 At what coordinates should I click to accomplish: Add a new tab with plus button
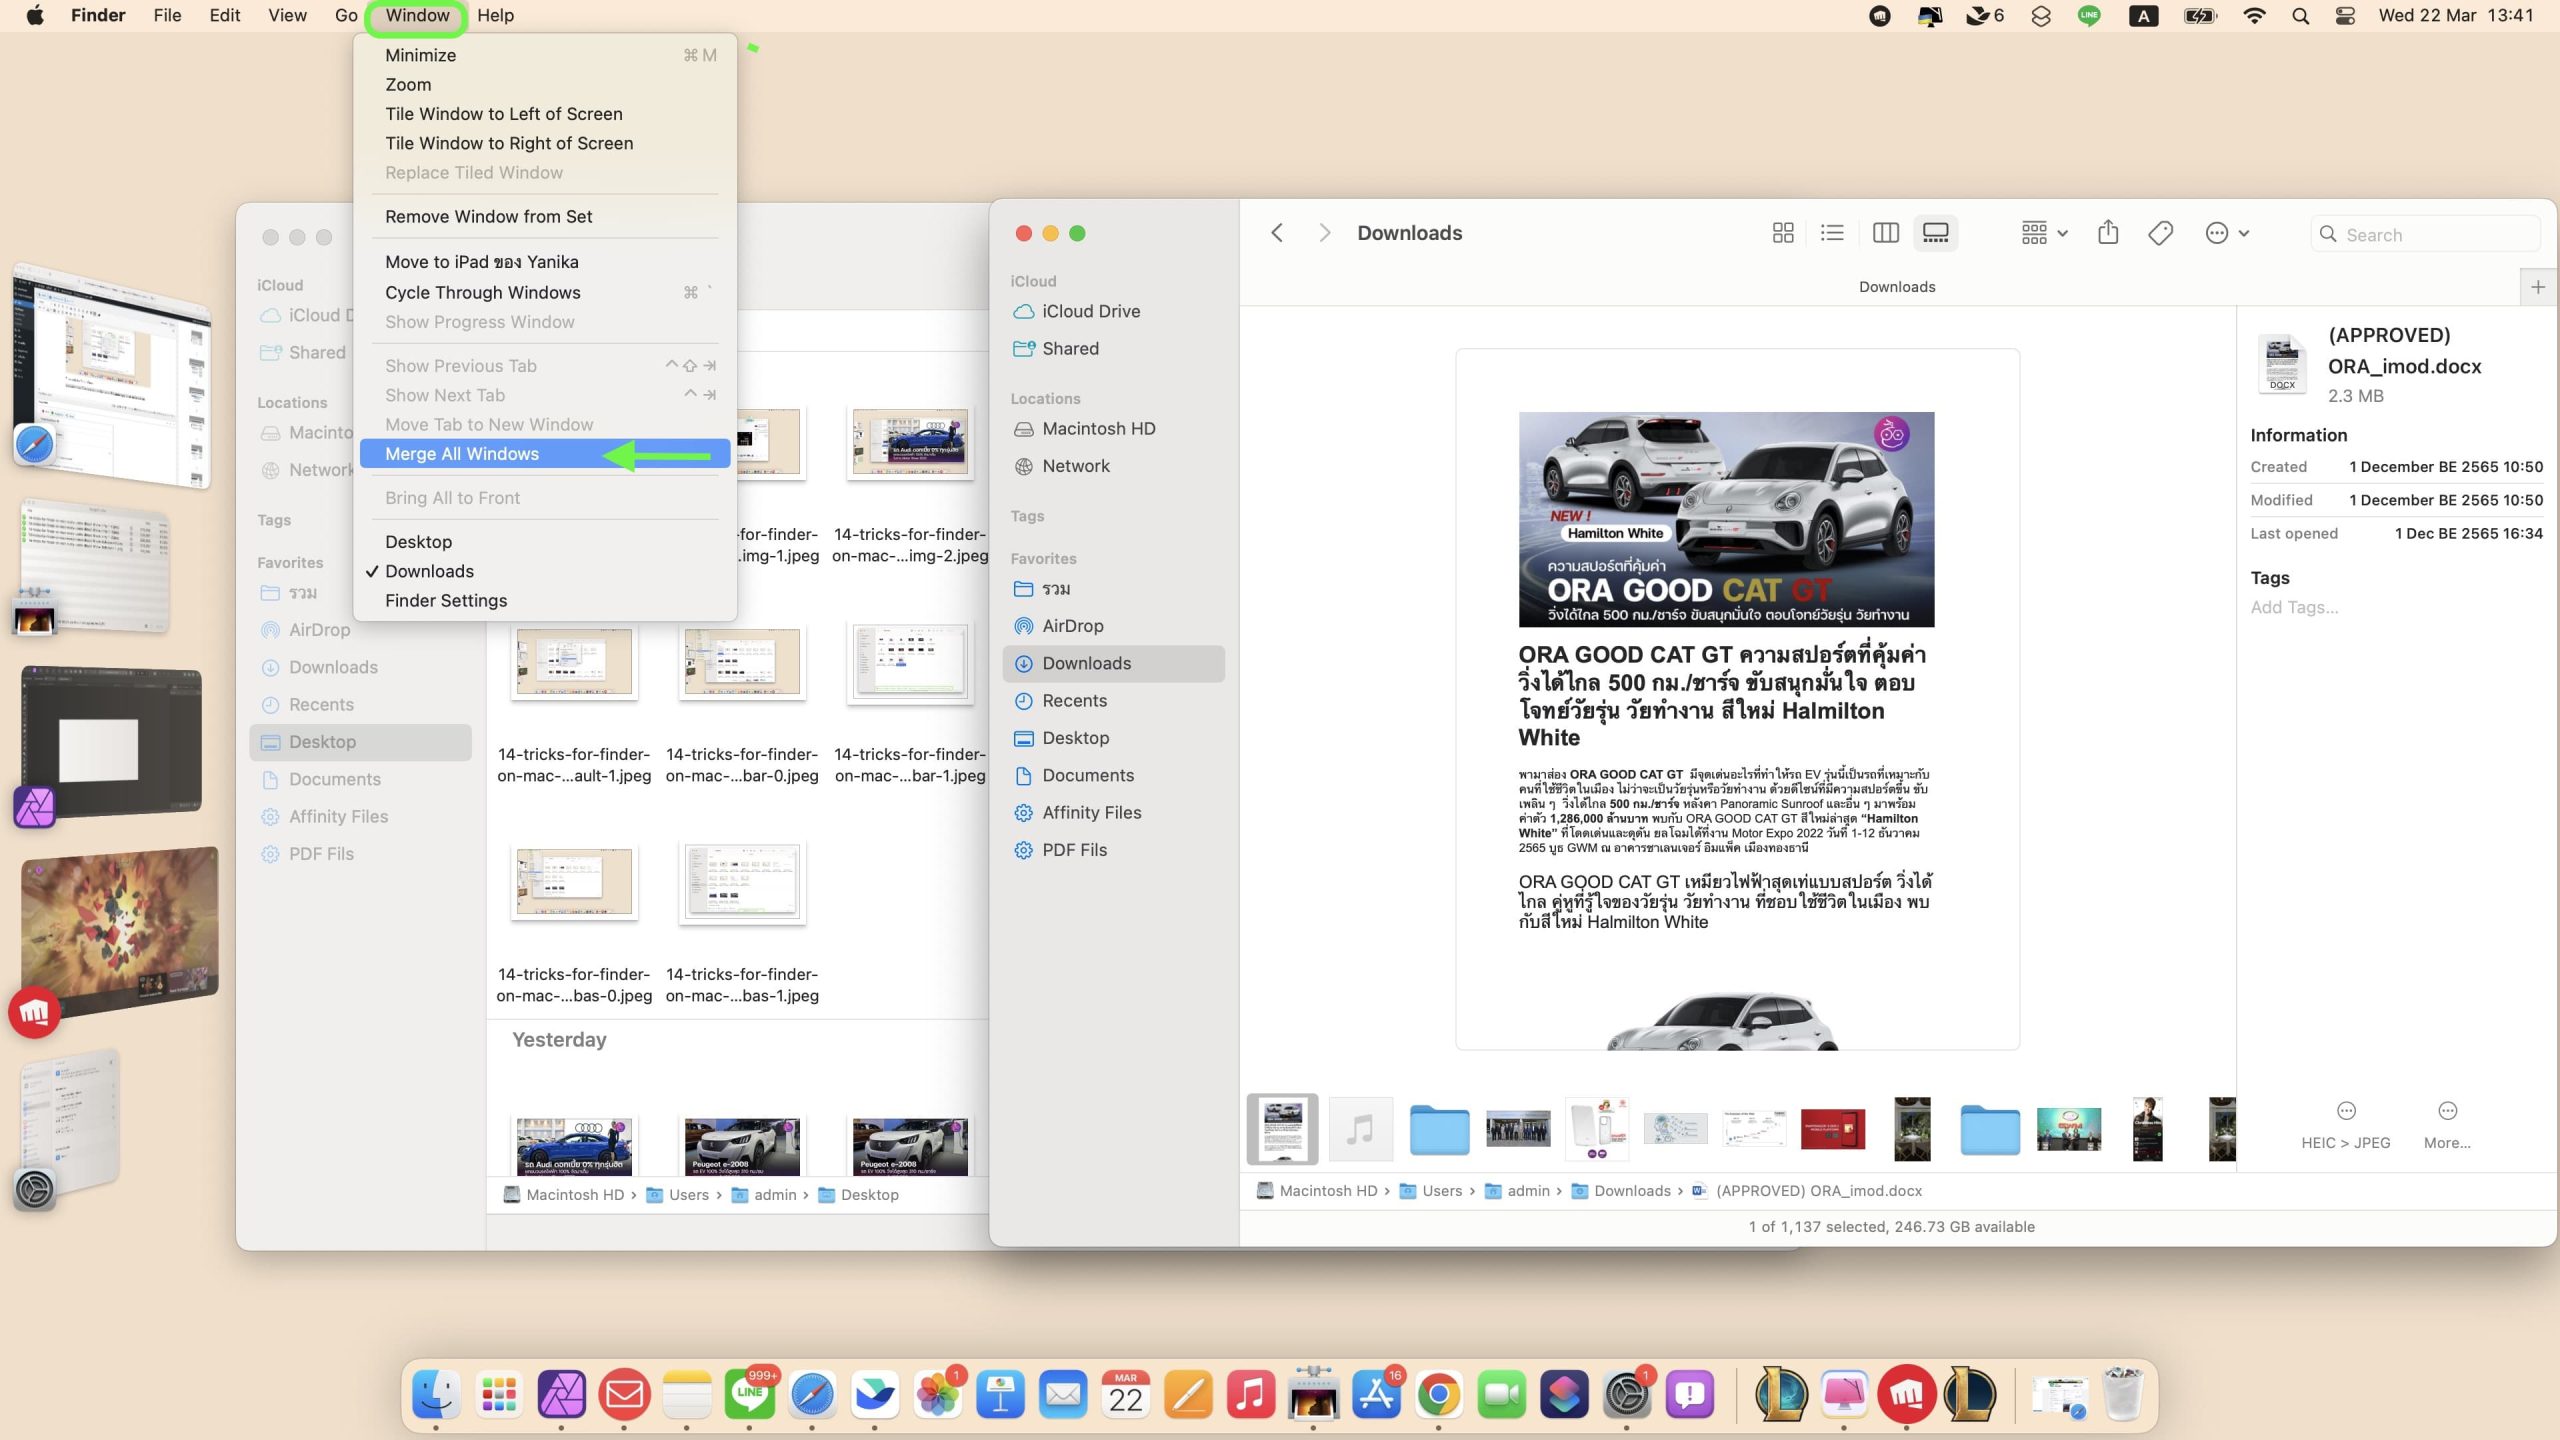click(2538, 287)
